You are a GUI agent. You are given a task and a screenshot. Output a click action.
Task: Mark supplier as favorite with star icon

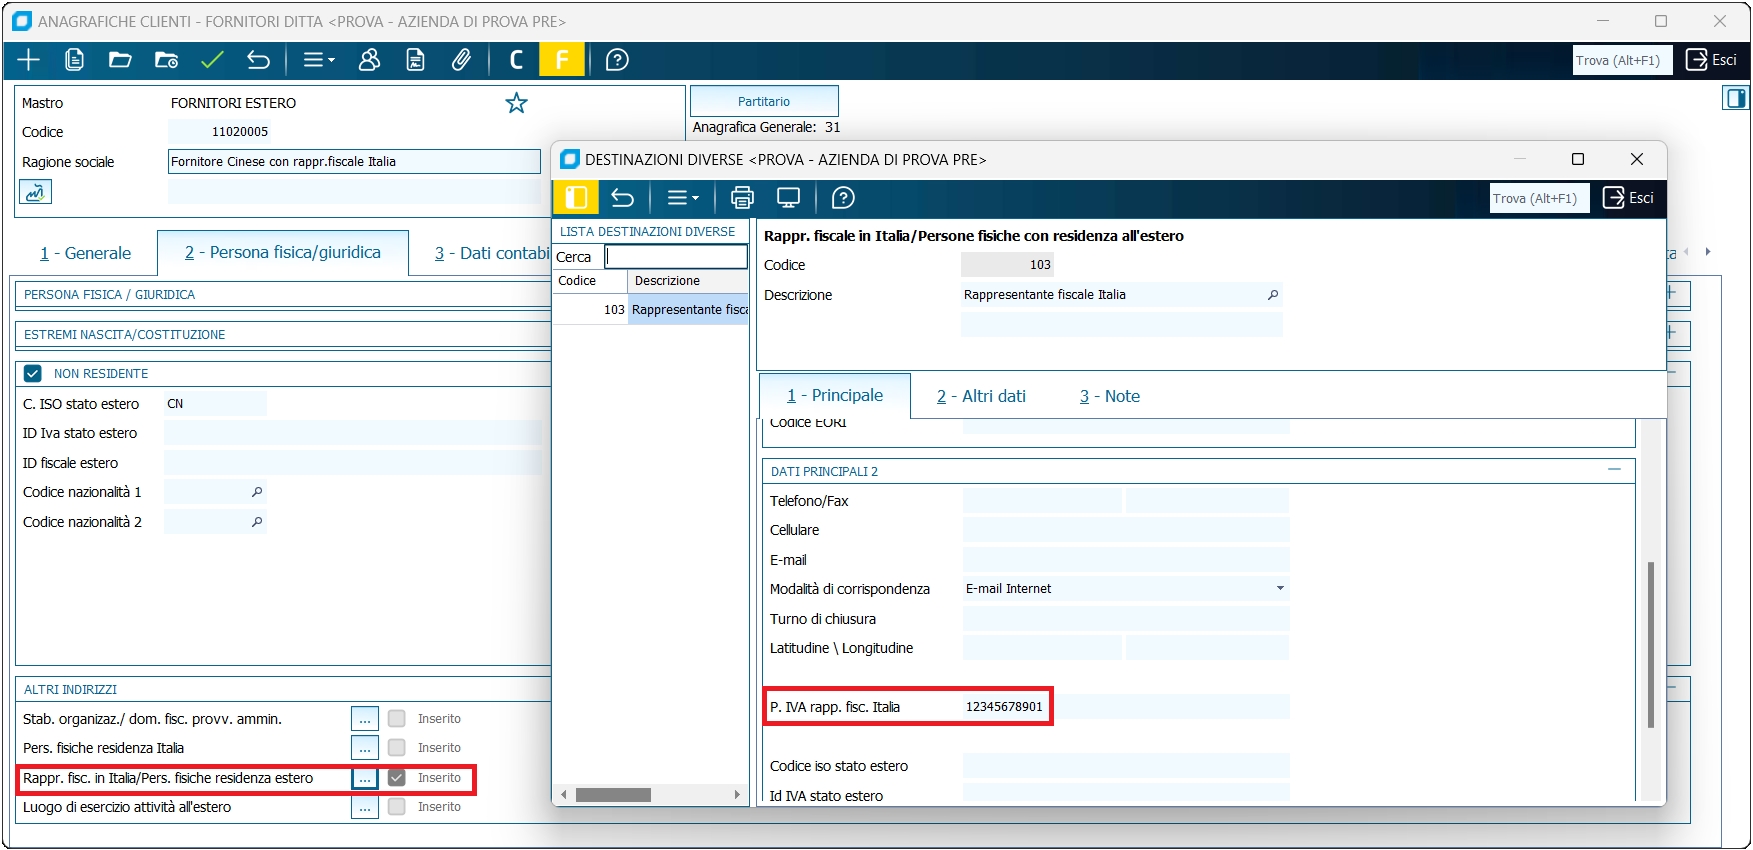516,103
